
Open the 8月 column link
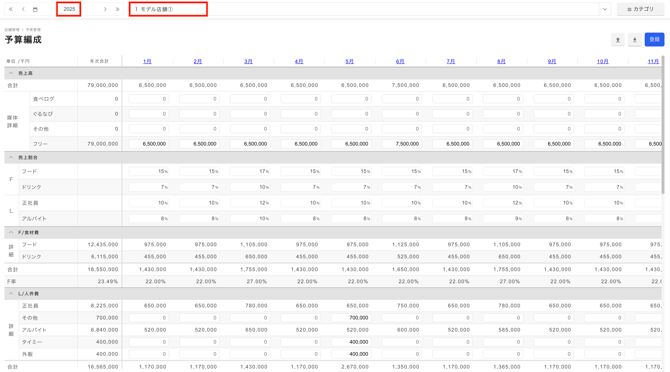(501, 62)
